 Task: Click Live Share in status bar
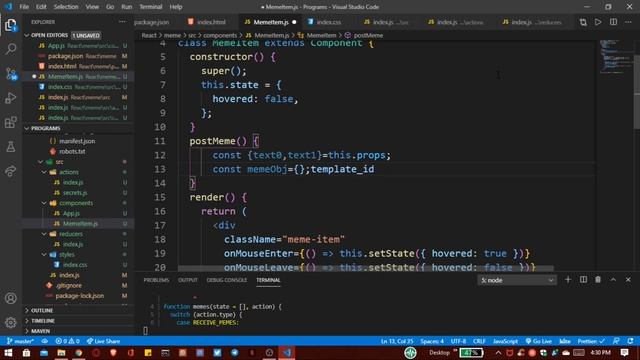point(103,341)
